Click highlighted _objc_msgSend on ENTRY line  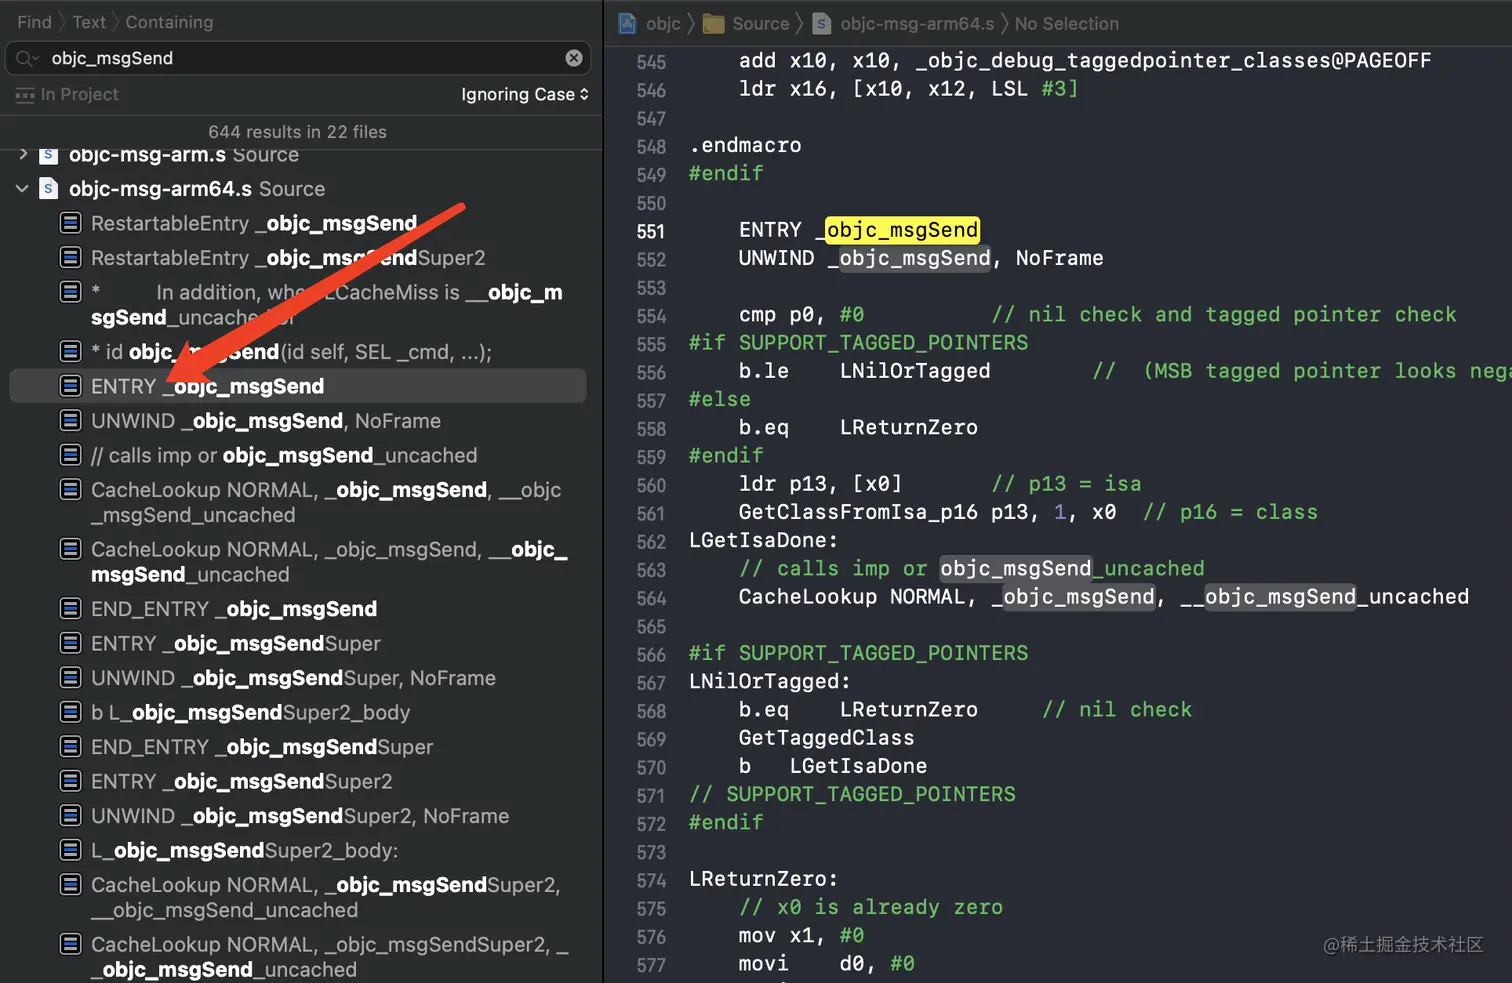(x=901, y=230)
